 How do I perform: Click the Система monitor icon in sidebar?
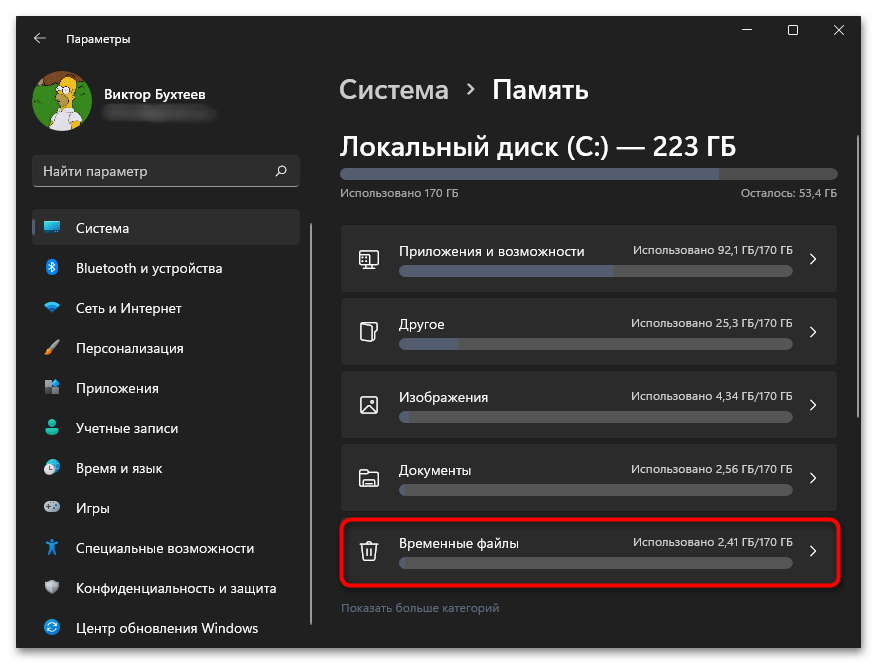(x=52, y=228)
